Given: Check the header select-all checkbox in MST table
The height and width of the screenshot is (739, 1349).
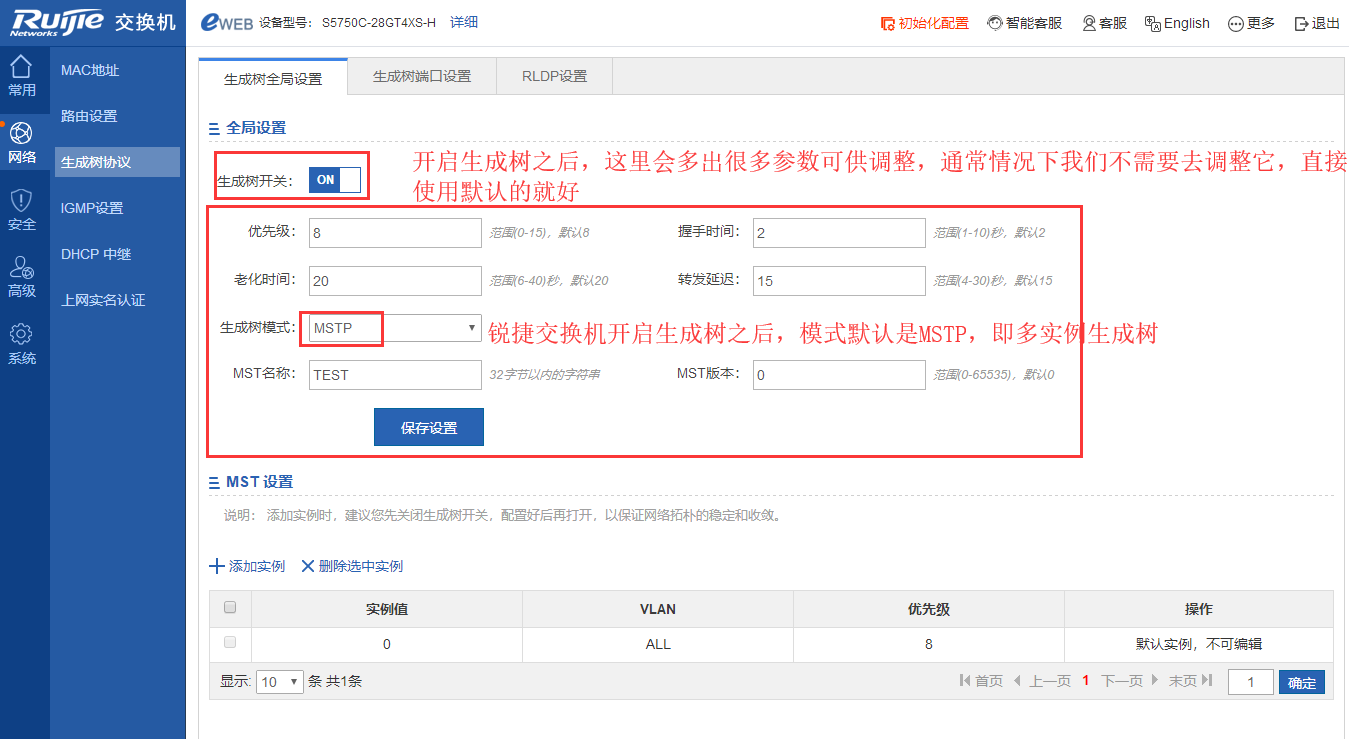Looking at the screenshot, I should coord(230,608).
